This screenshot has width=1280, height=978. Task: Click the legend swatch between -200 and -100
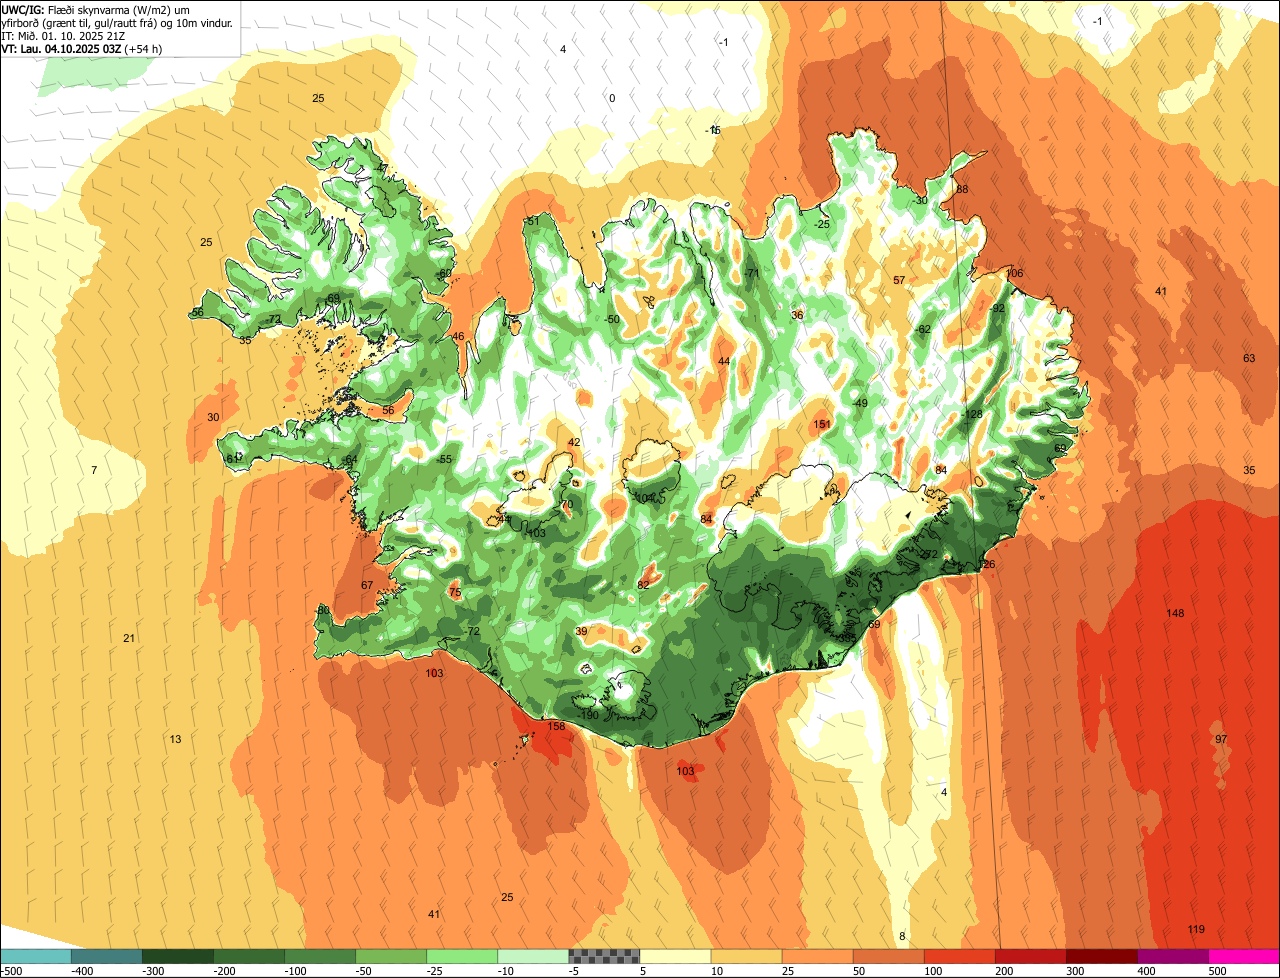click(248, 956)
